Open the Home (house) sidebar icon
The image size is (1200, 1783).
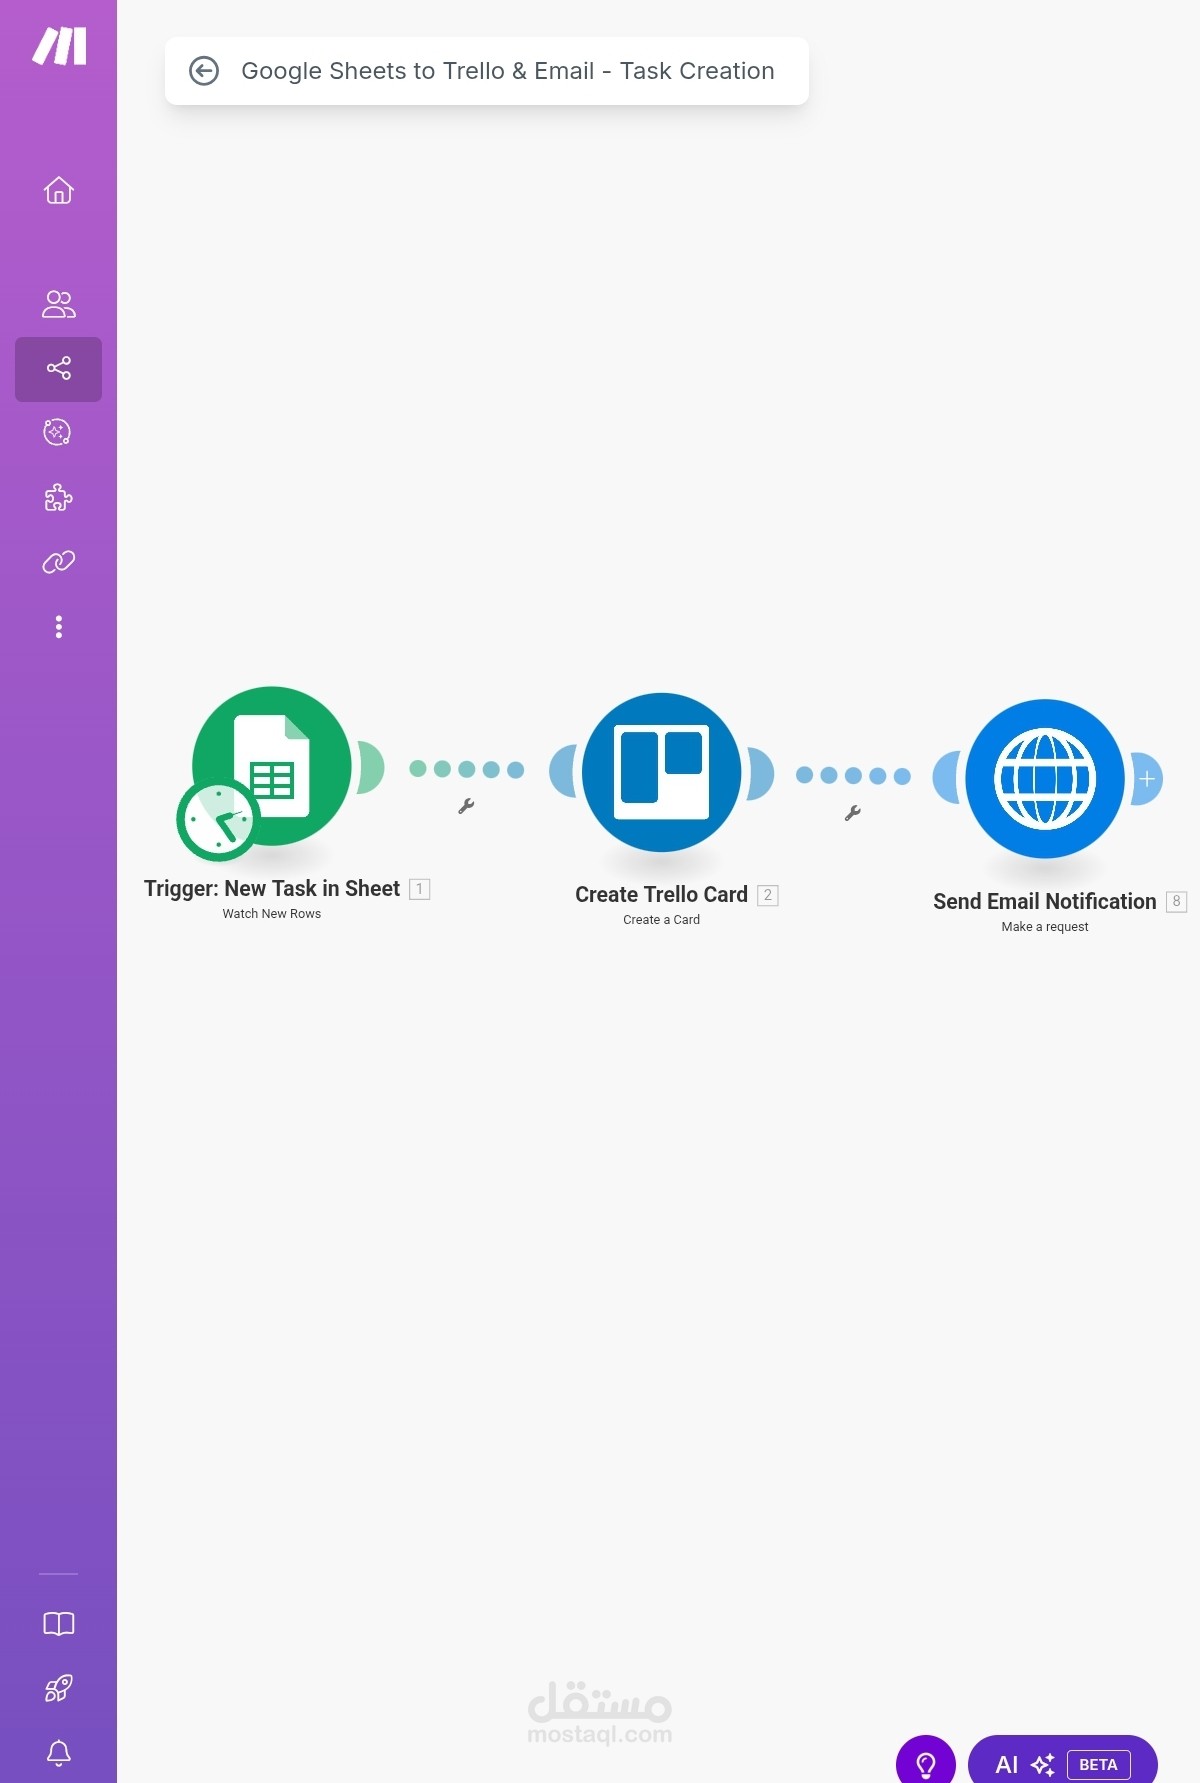pyautogui.click(x=59, y=190)
